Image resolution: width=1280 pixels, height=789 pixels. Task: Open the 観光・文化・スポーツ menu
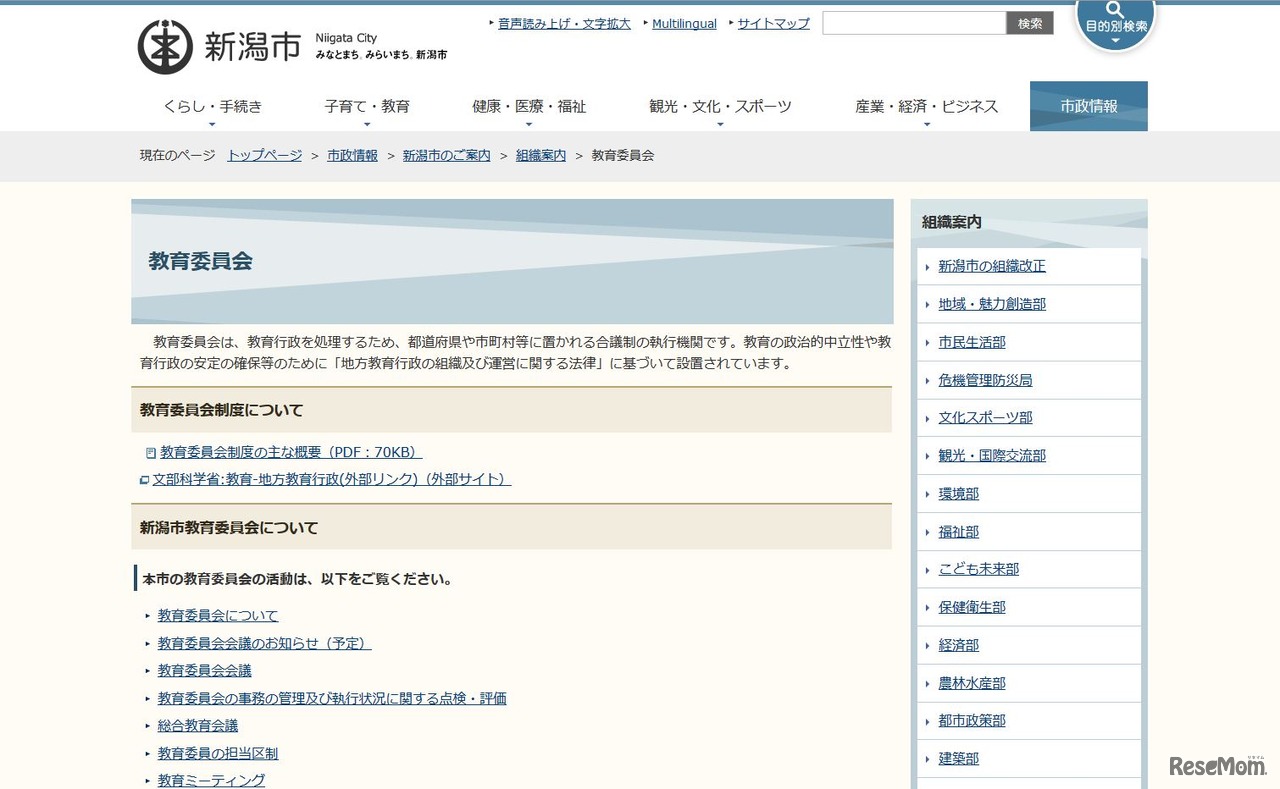click(x=719, y=107)
